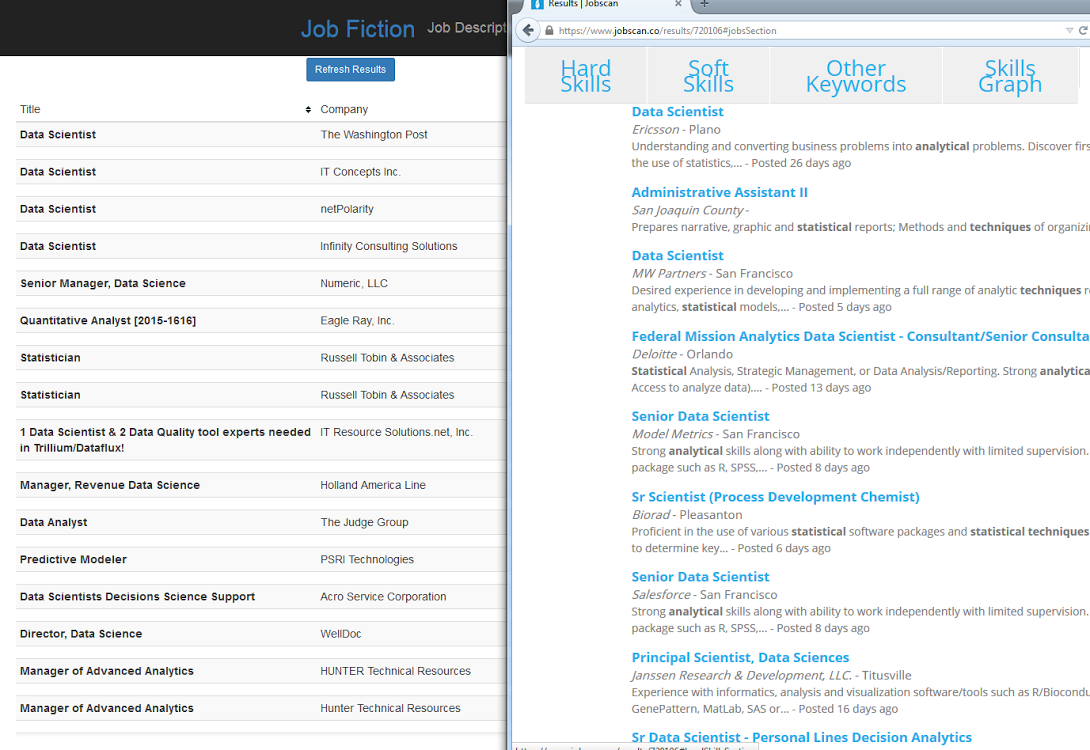Screen dimensions: 1090x750
Task: Open MW Partners Data Scientist link
Action: (677, 256)
